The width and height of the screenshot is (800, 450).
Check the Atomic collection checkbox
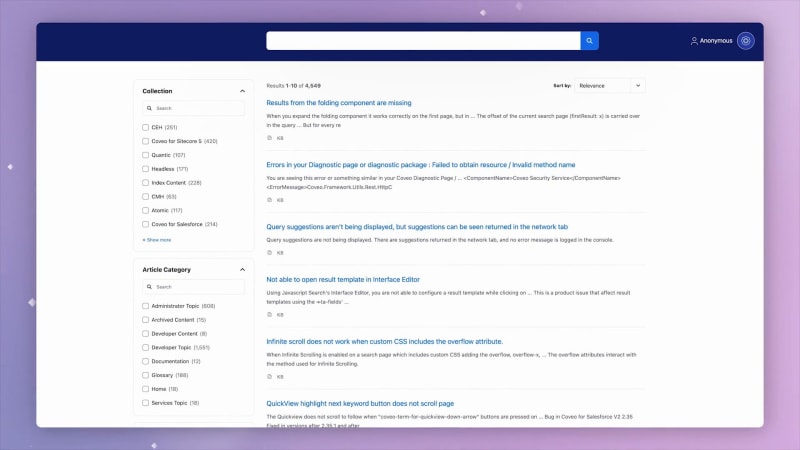pos(145,210)
